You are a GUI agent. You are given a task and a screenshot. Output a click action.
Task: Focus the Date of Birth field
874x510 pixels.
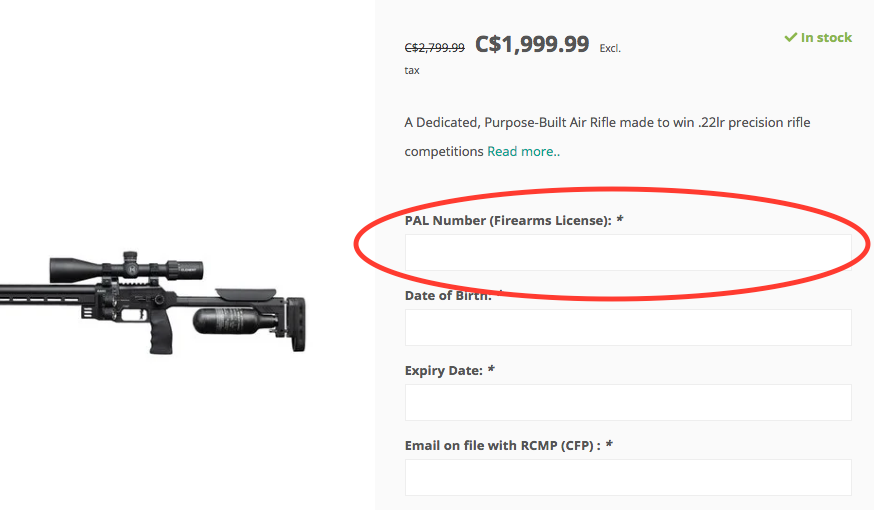point(628,327)
